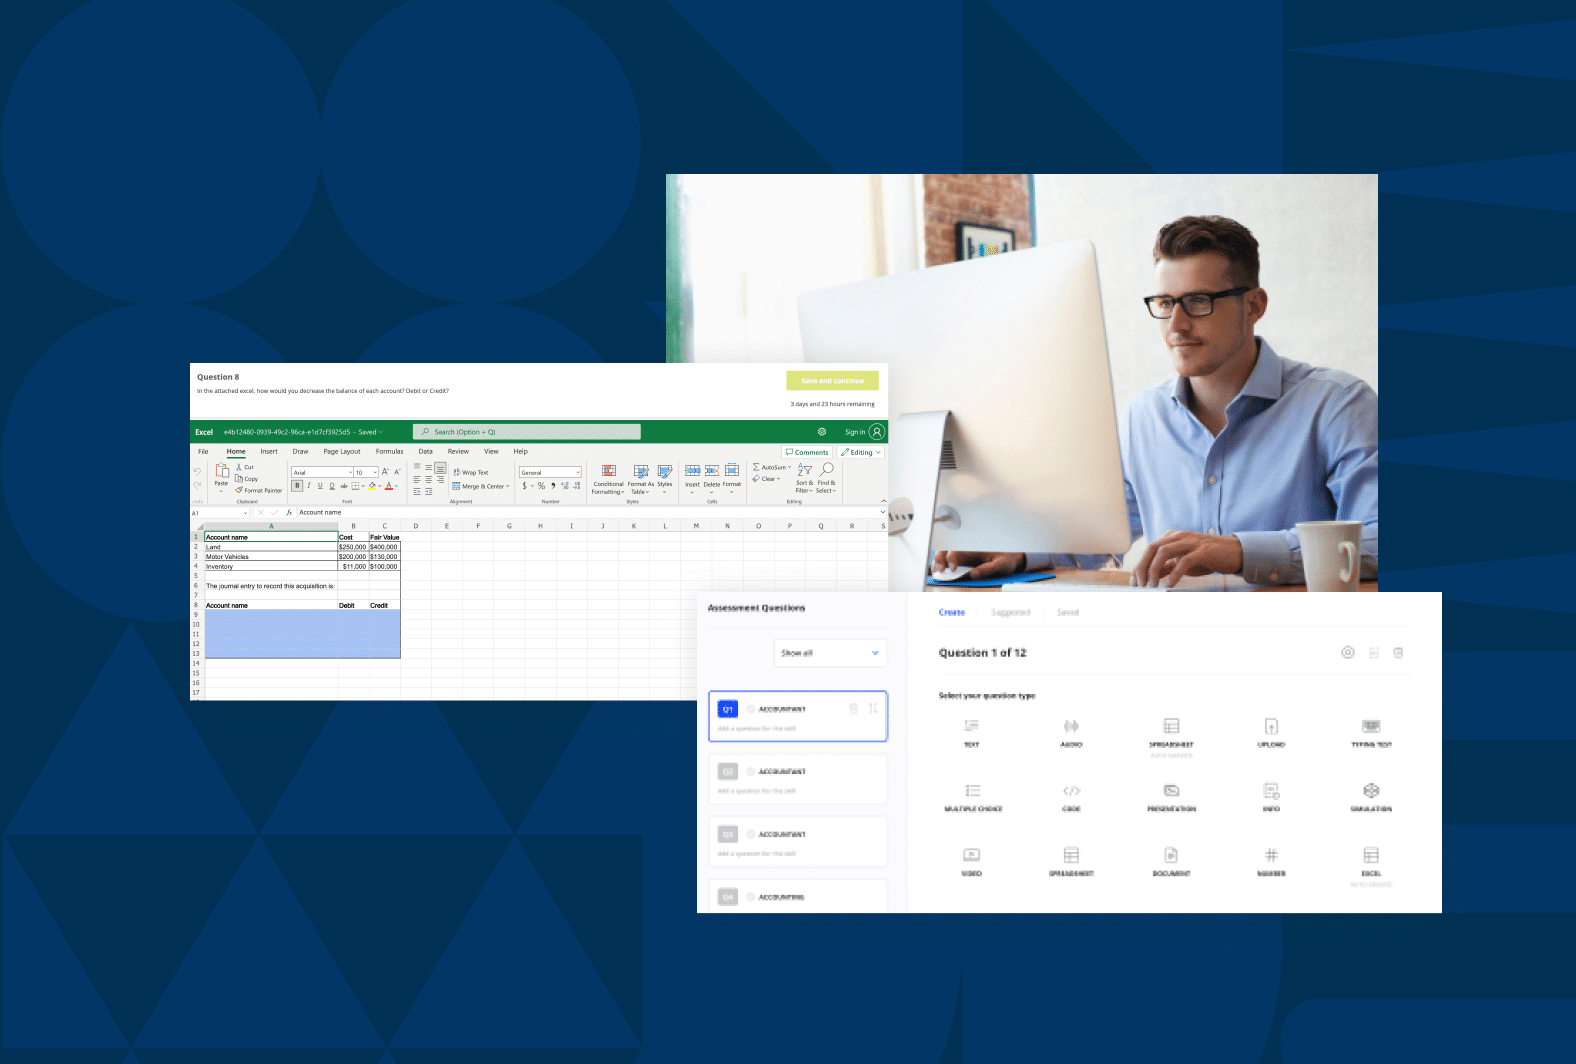Viewport: 1576px width, 1064px height.
Task: Select the Q2 question card badge
Action: 728,771
